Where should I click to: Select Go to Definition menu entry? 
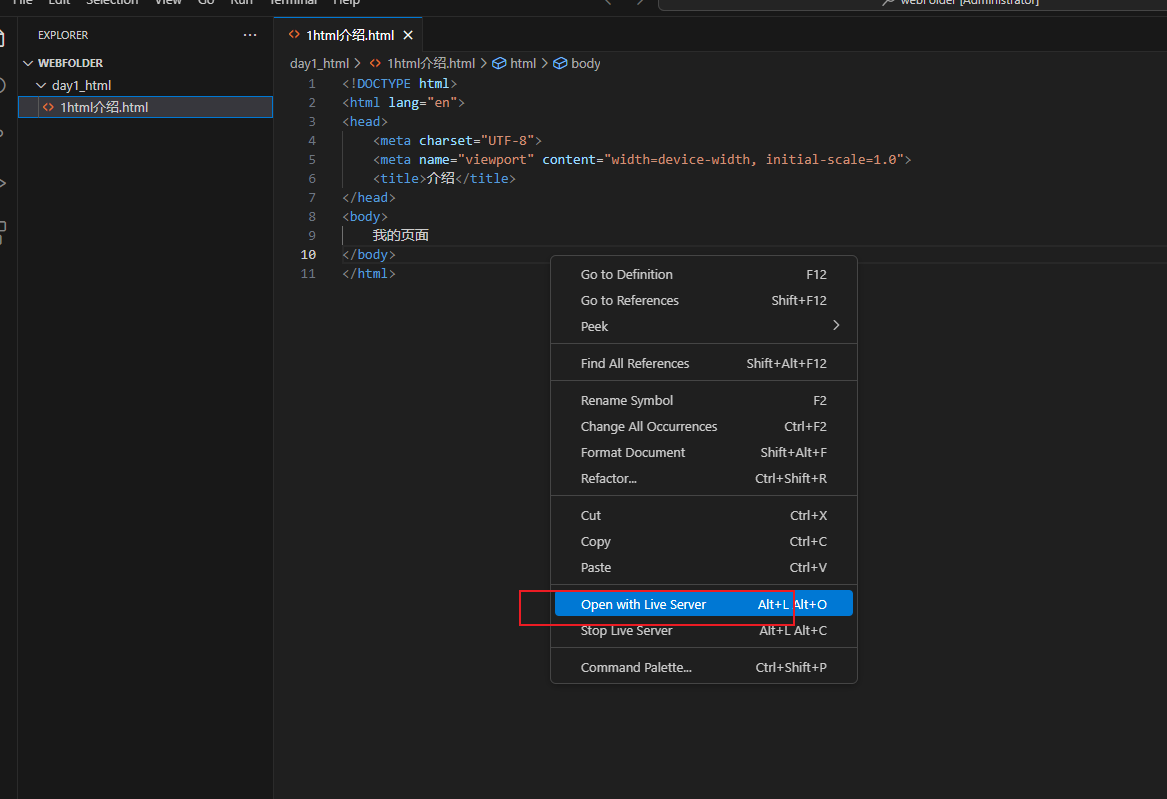[x=626, y=275]
